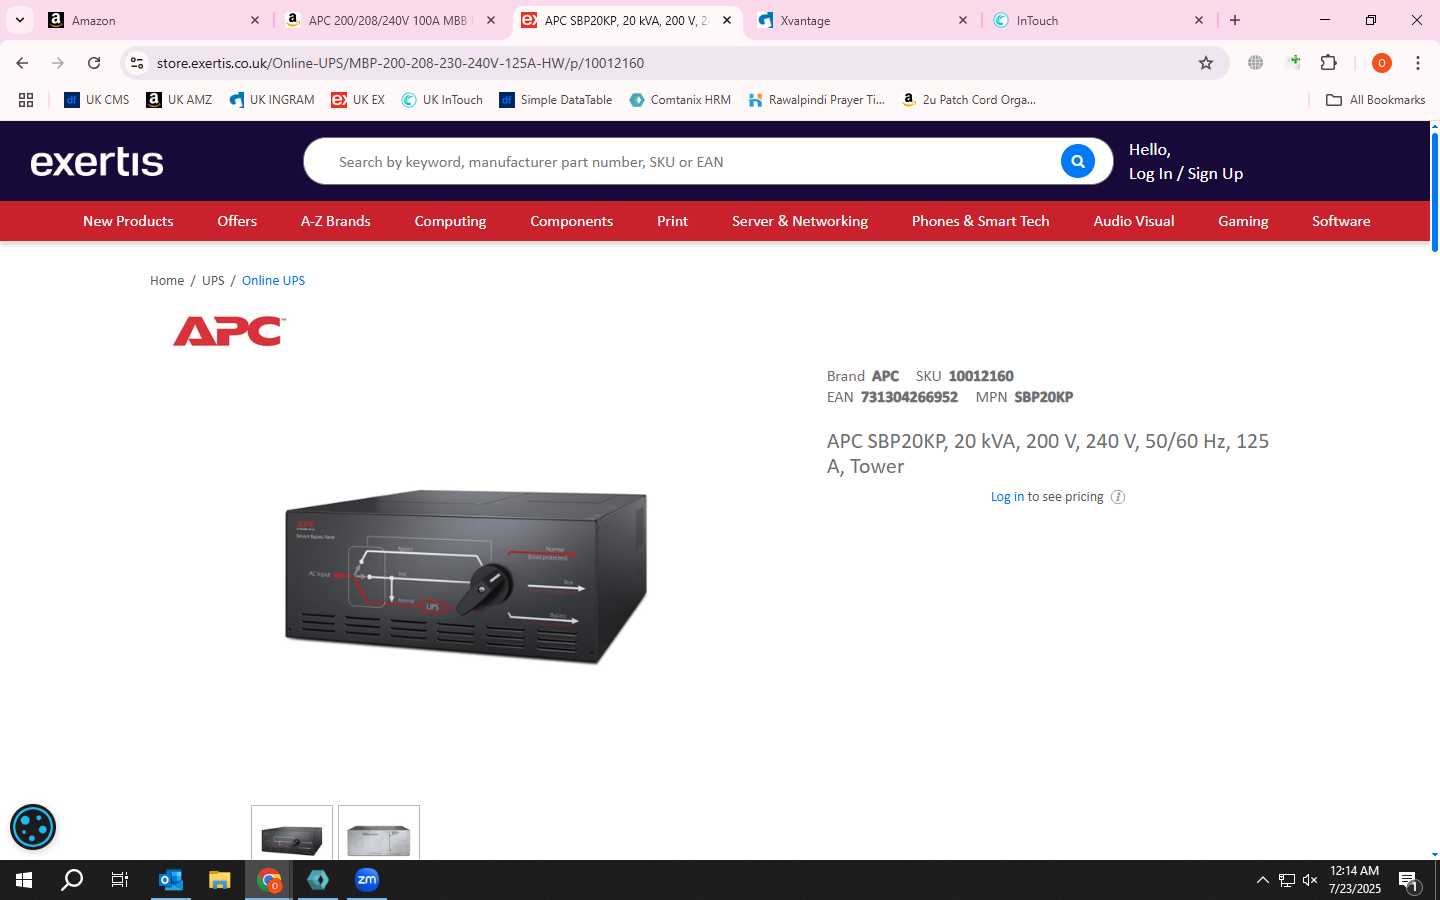Open File Explorer from the taskbar
The image size is (1440, 900).
pyautogui.click(x=220, y=880)
